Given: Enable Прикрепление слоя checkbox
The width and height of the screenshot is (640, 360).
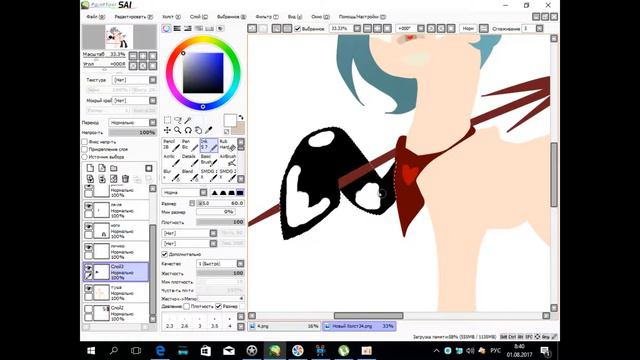Looking at the screenshot, I should 85,149.
